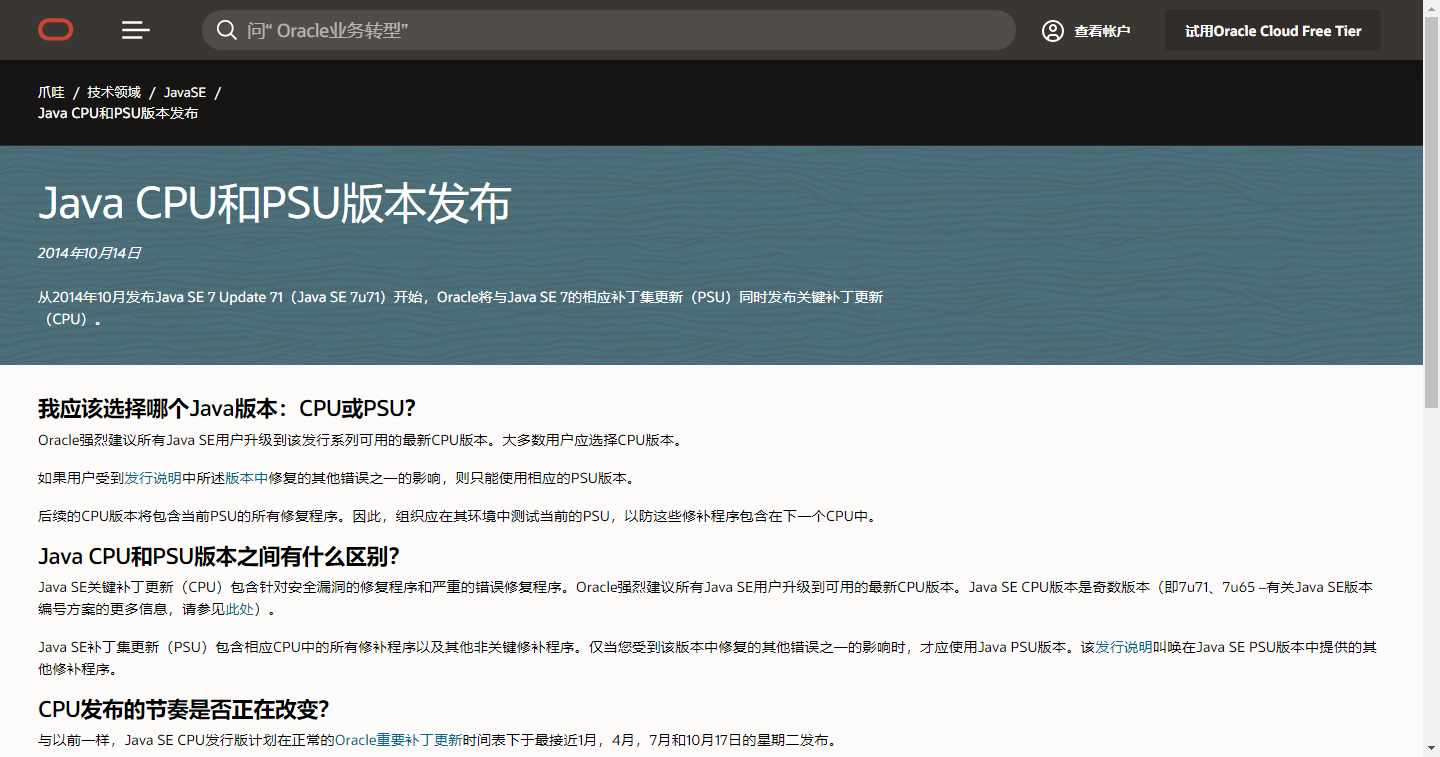Open site menu via the three-line icon
1440x757 pixels.
135,30
